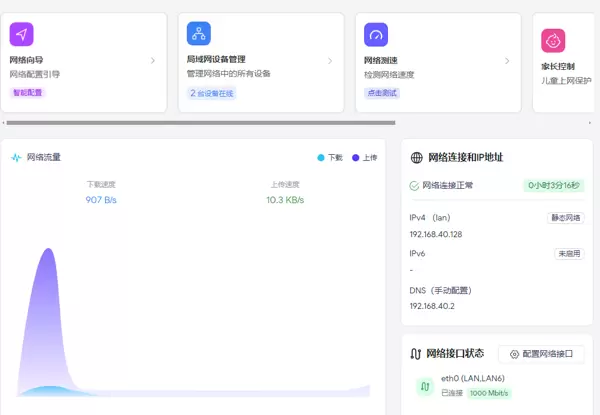Toggle the 上传 series in chart legend
This screenshot has height=415, width=600.
coord(363,157)
